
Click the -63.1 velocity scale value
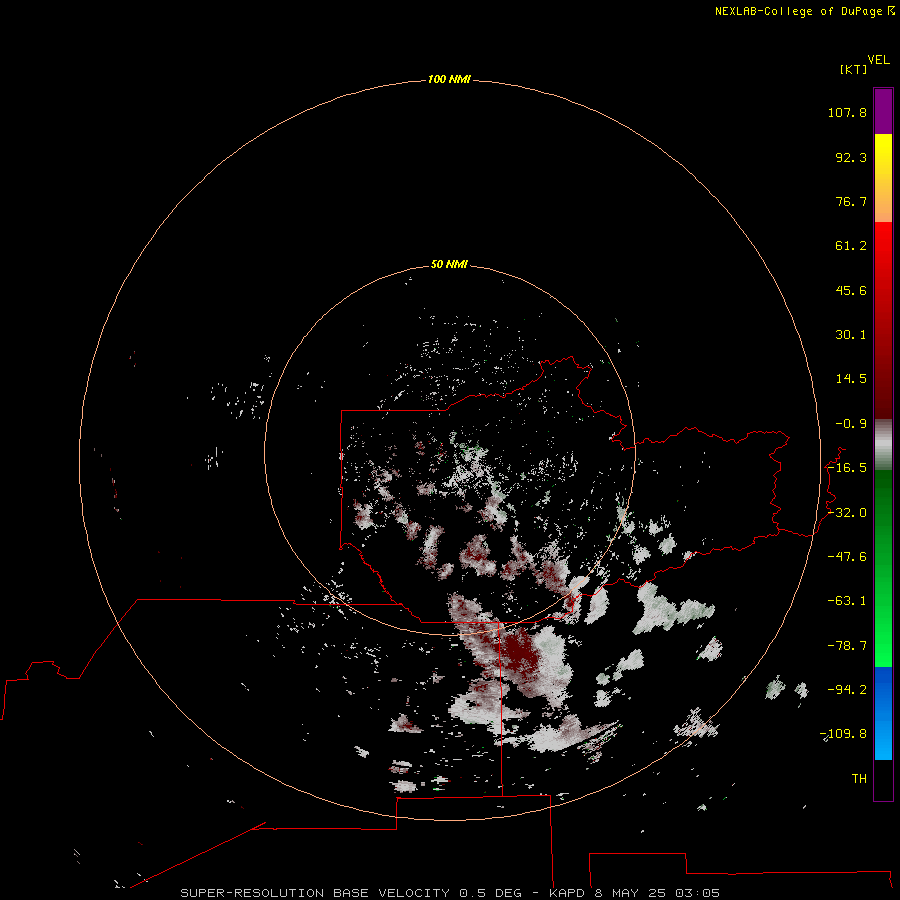click(847, 601)
